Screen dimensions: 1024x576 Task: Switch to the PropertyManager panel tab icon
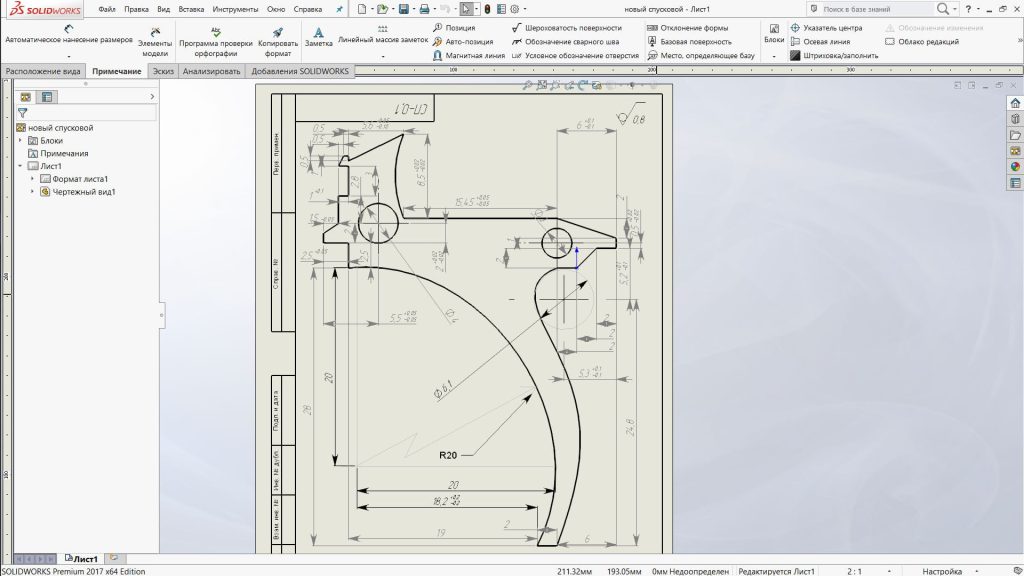tap(47, 97)
